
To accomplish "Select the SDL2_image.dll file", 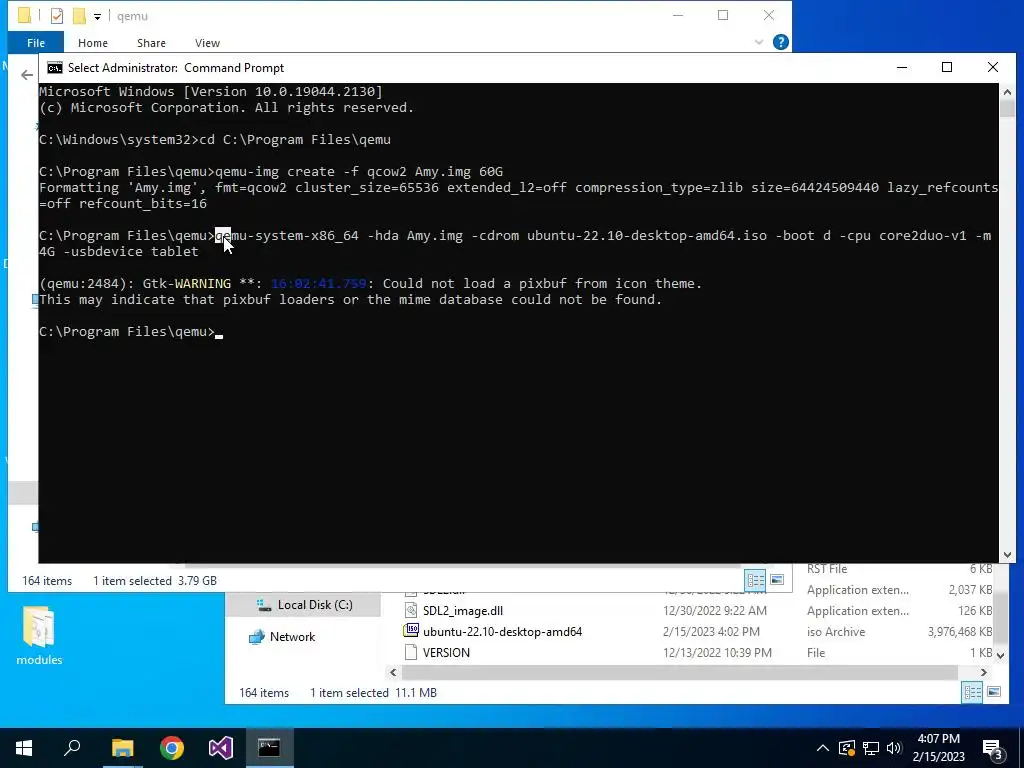I will pyautogui.click(x=462, y=611).
